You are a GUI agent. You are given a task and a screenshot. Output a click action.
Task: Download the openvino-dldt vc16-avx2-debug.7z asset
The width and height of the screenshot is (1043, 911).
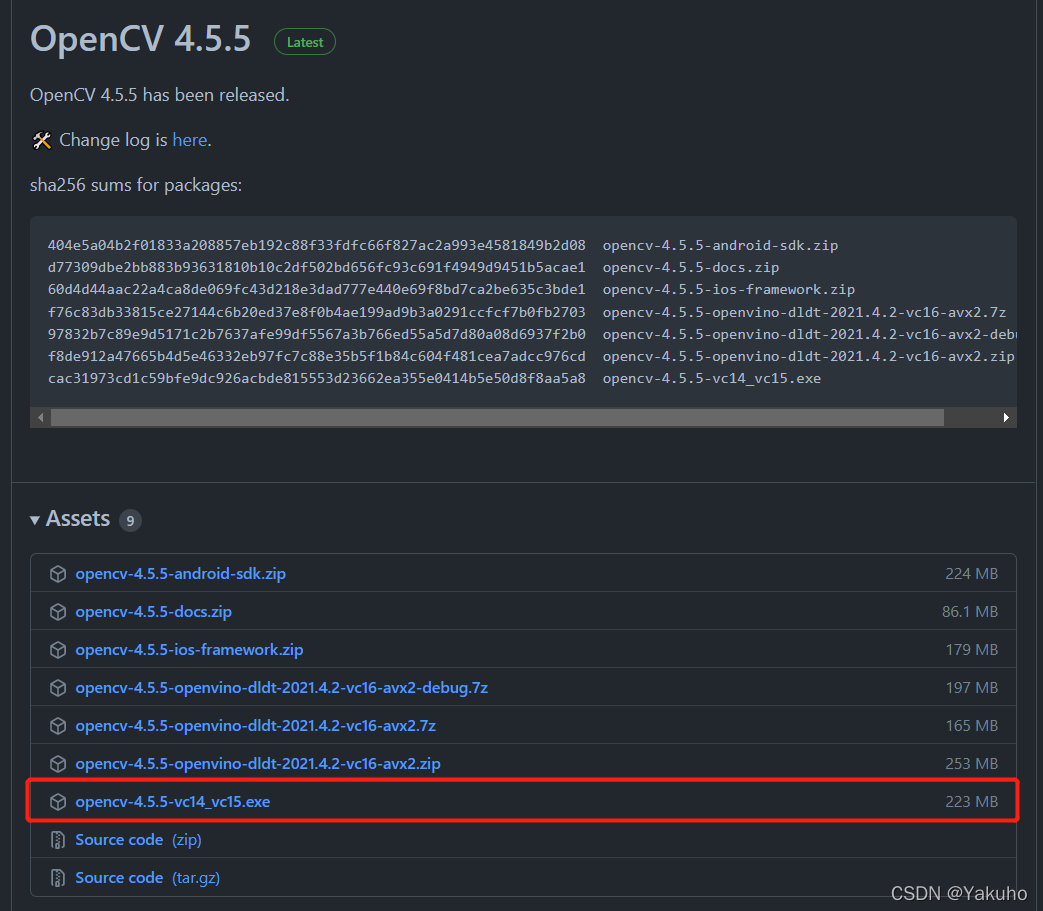coord(282,687)
